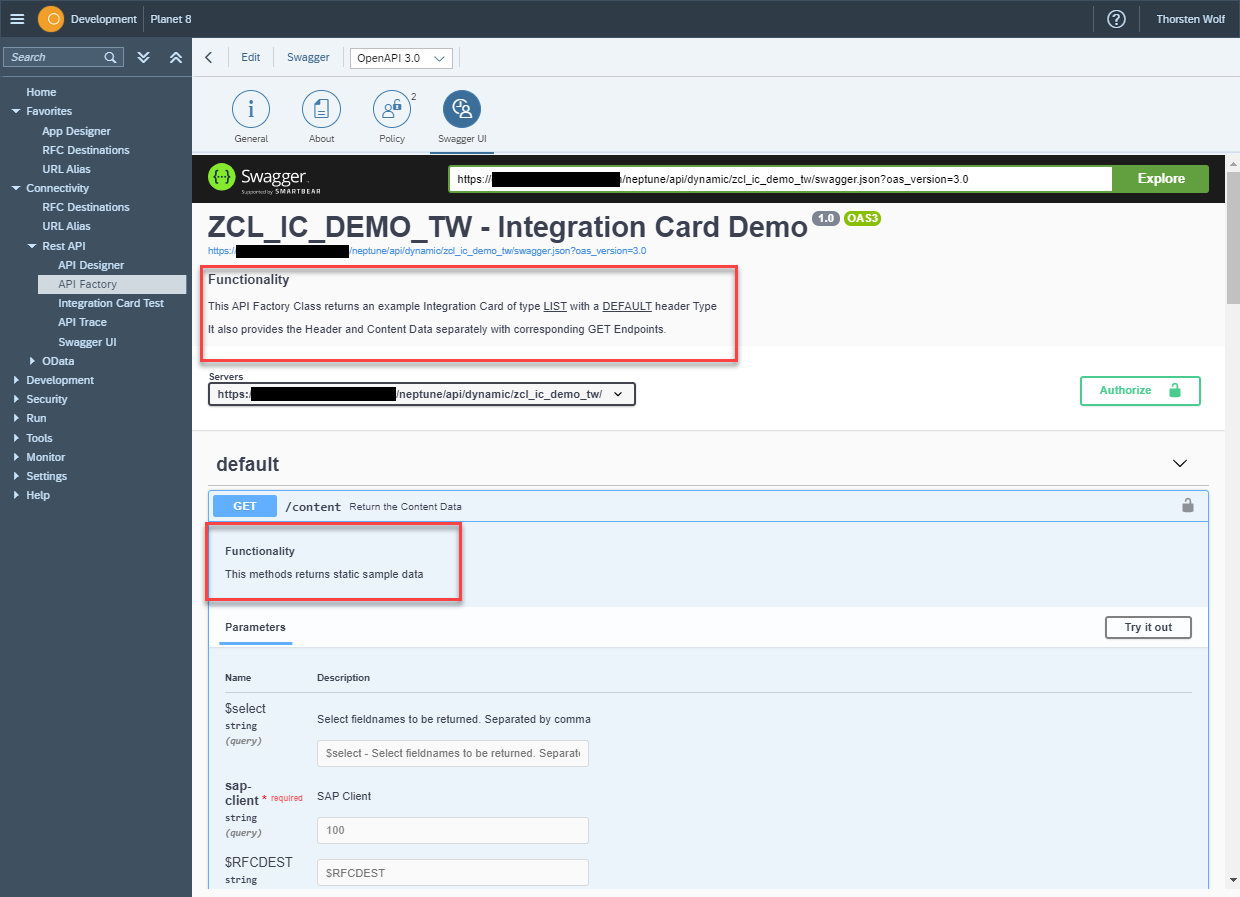Click the back arrow icon
Viewport: 1240px width, 897px height.
tap(208, 57)
